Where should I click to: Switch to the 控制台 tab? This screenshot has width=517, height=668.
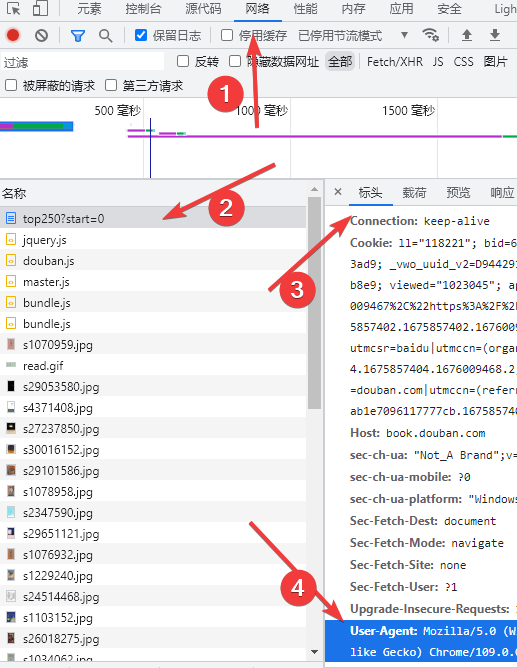144,9
